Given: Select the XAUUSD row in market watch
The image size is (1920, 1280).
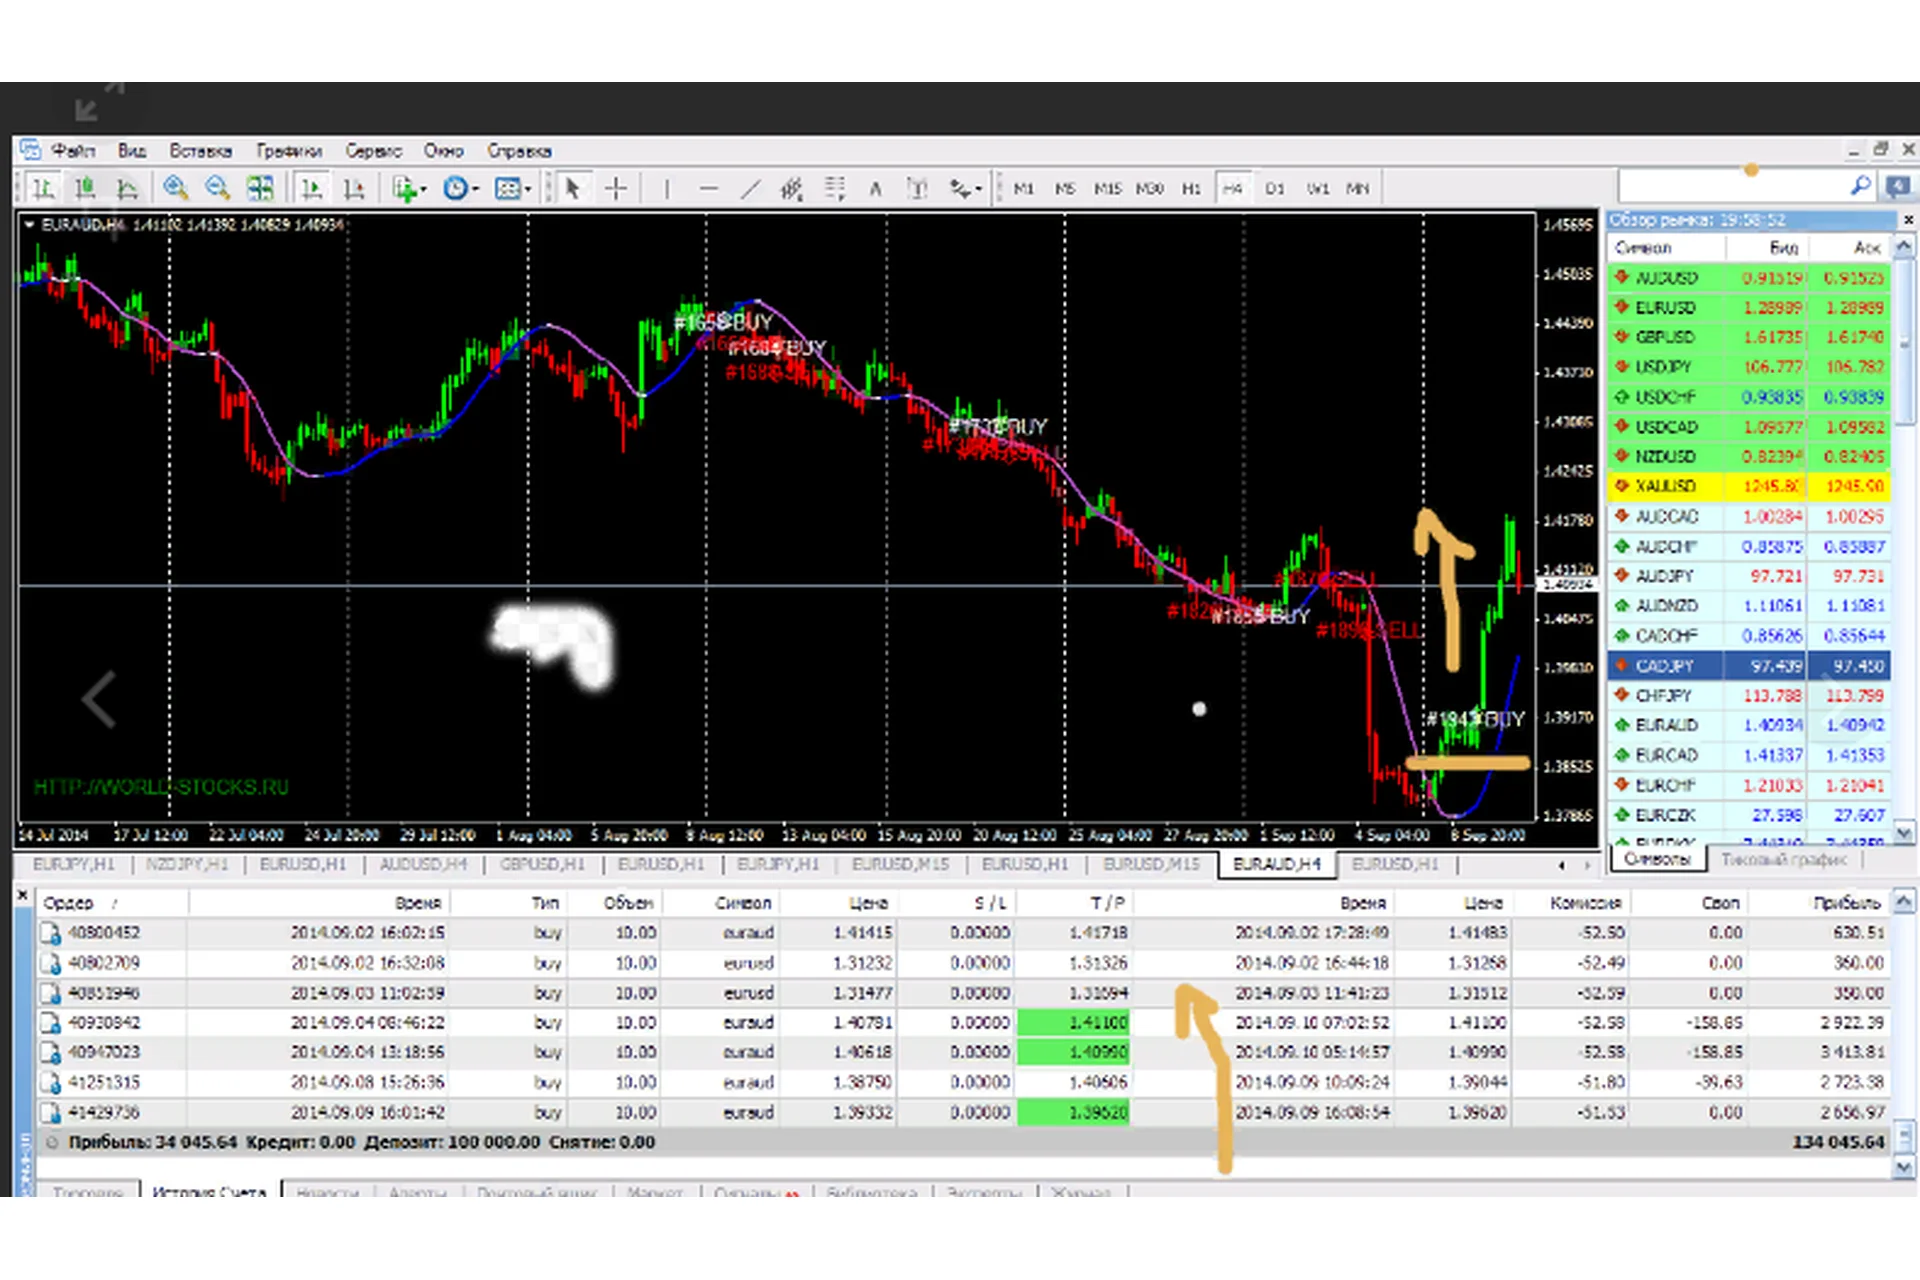Looking at the screenshot, I should pyautogui.click(x=1666, y=486).
